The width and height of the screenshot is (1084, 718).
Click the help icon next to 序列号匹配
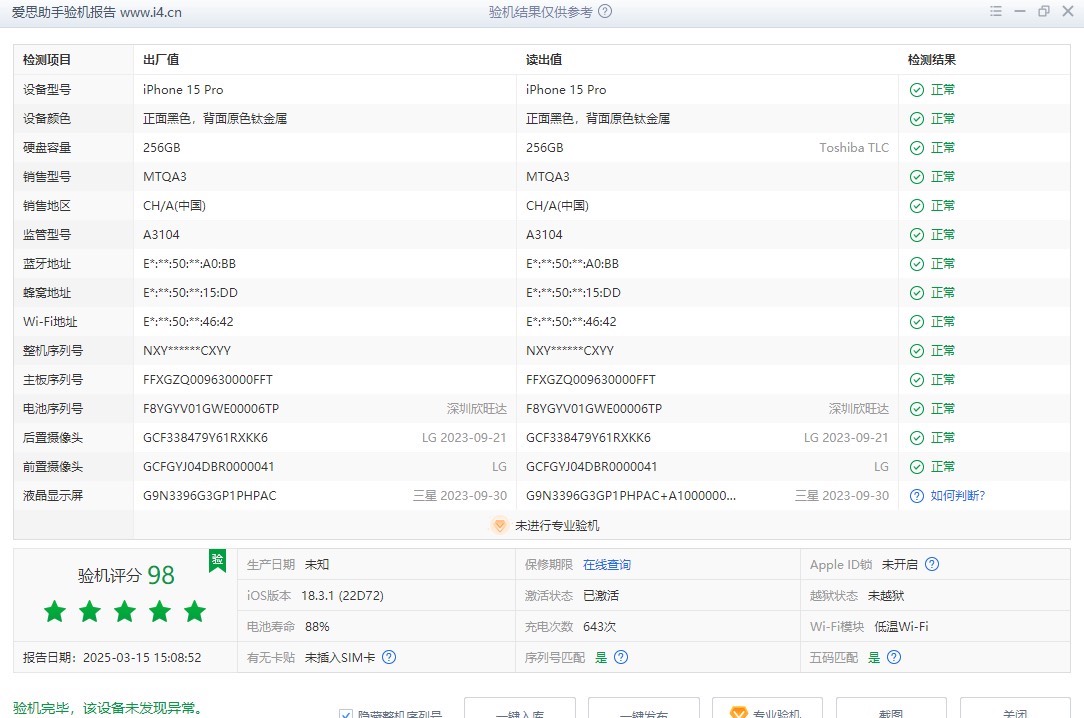coord(621,657)
